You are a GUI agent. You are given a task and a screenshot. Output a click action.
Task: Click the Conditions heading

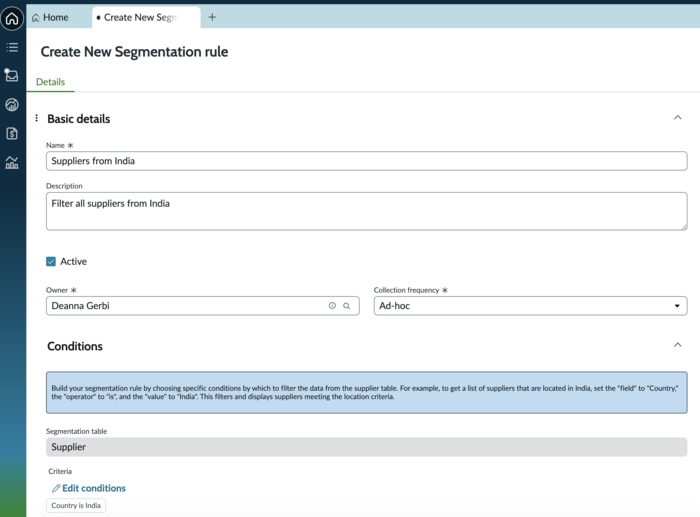pos(75,346)
